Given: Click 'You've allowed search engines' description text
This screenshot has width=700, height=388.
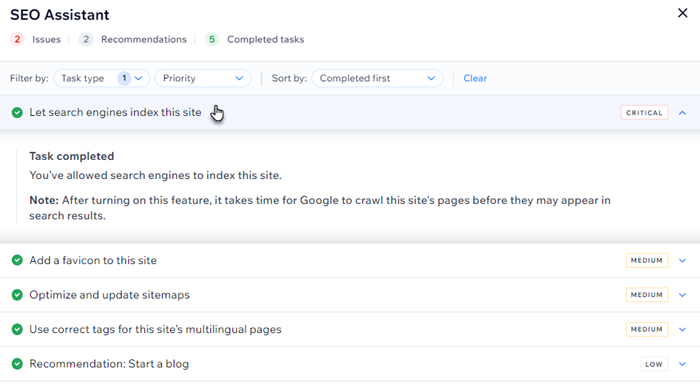Looking at the screenshot, I should 155,175.
